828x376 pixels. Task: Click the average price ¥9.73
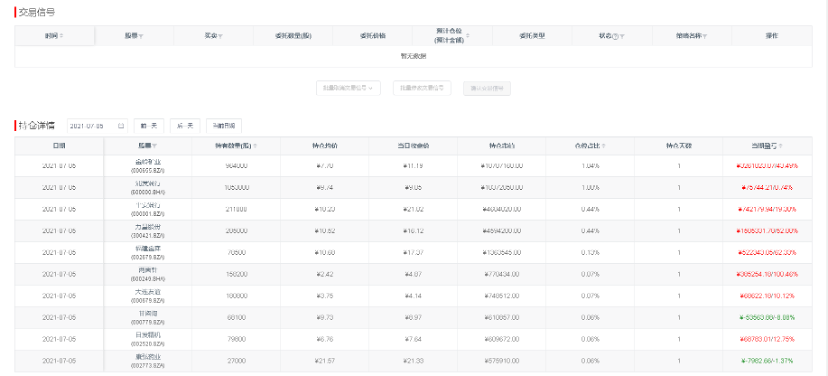pos(324,317)
